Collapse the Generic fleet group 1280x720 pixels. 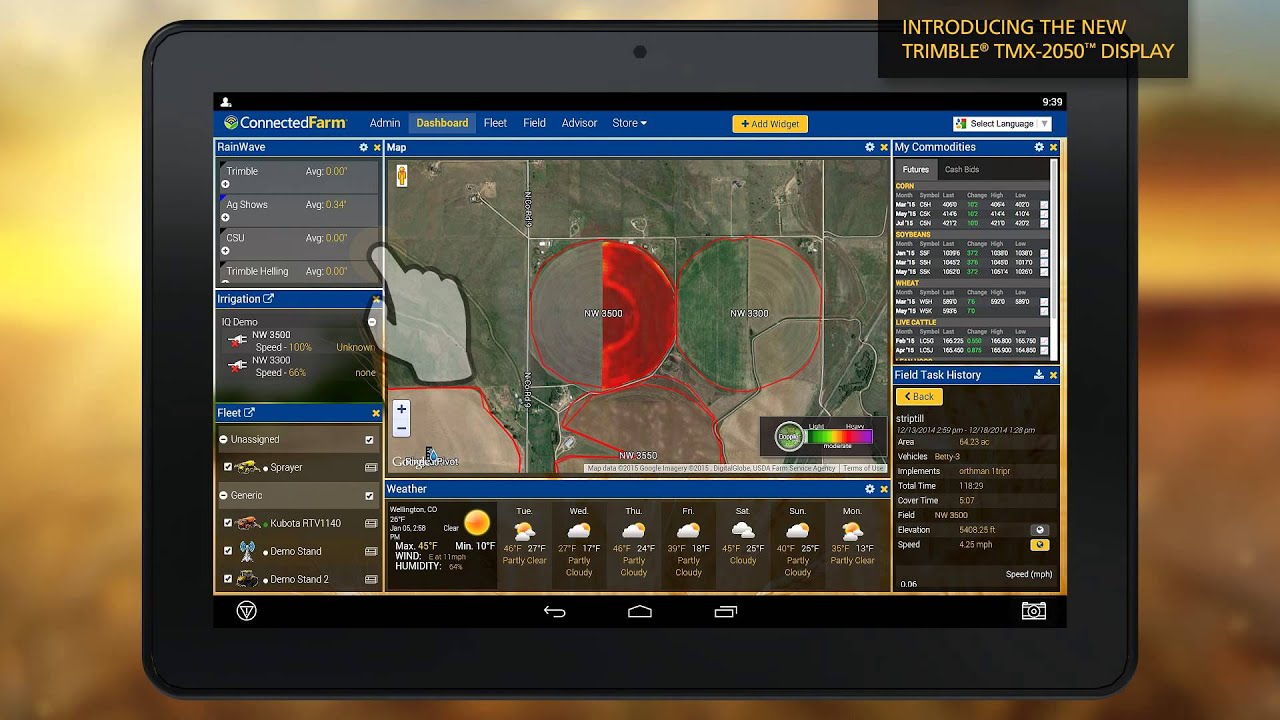(x=223, y=496)
